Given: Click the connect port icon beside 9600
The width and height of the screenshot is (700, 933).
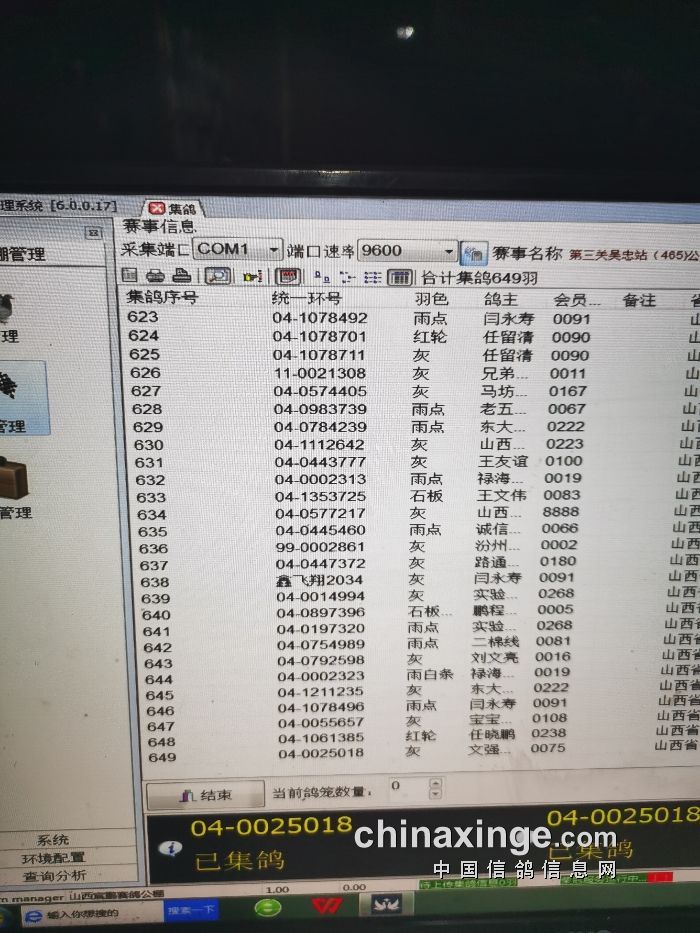Looking at the screenshot, I should 474,251.
